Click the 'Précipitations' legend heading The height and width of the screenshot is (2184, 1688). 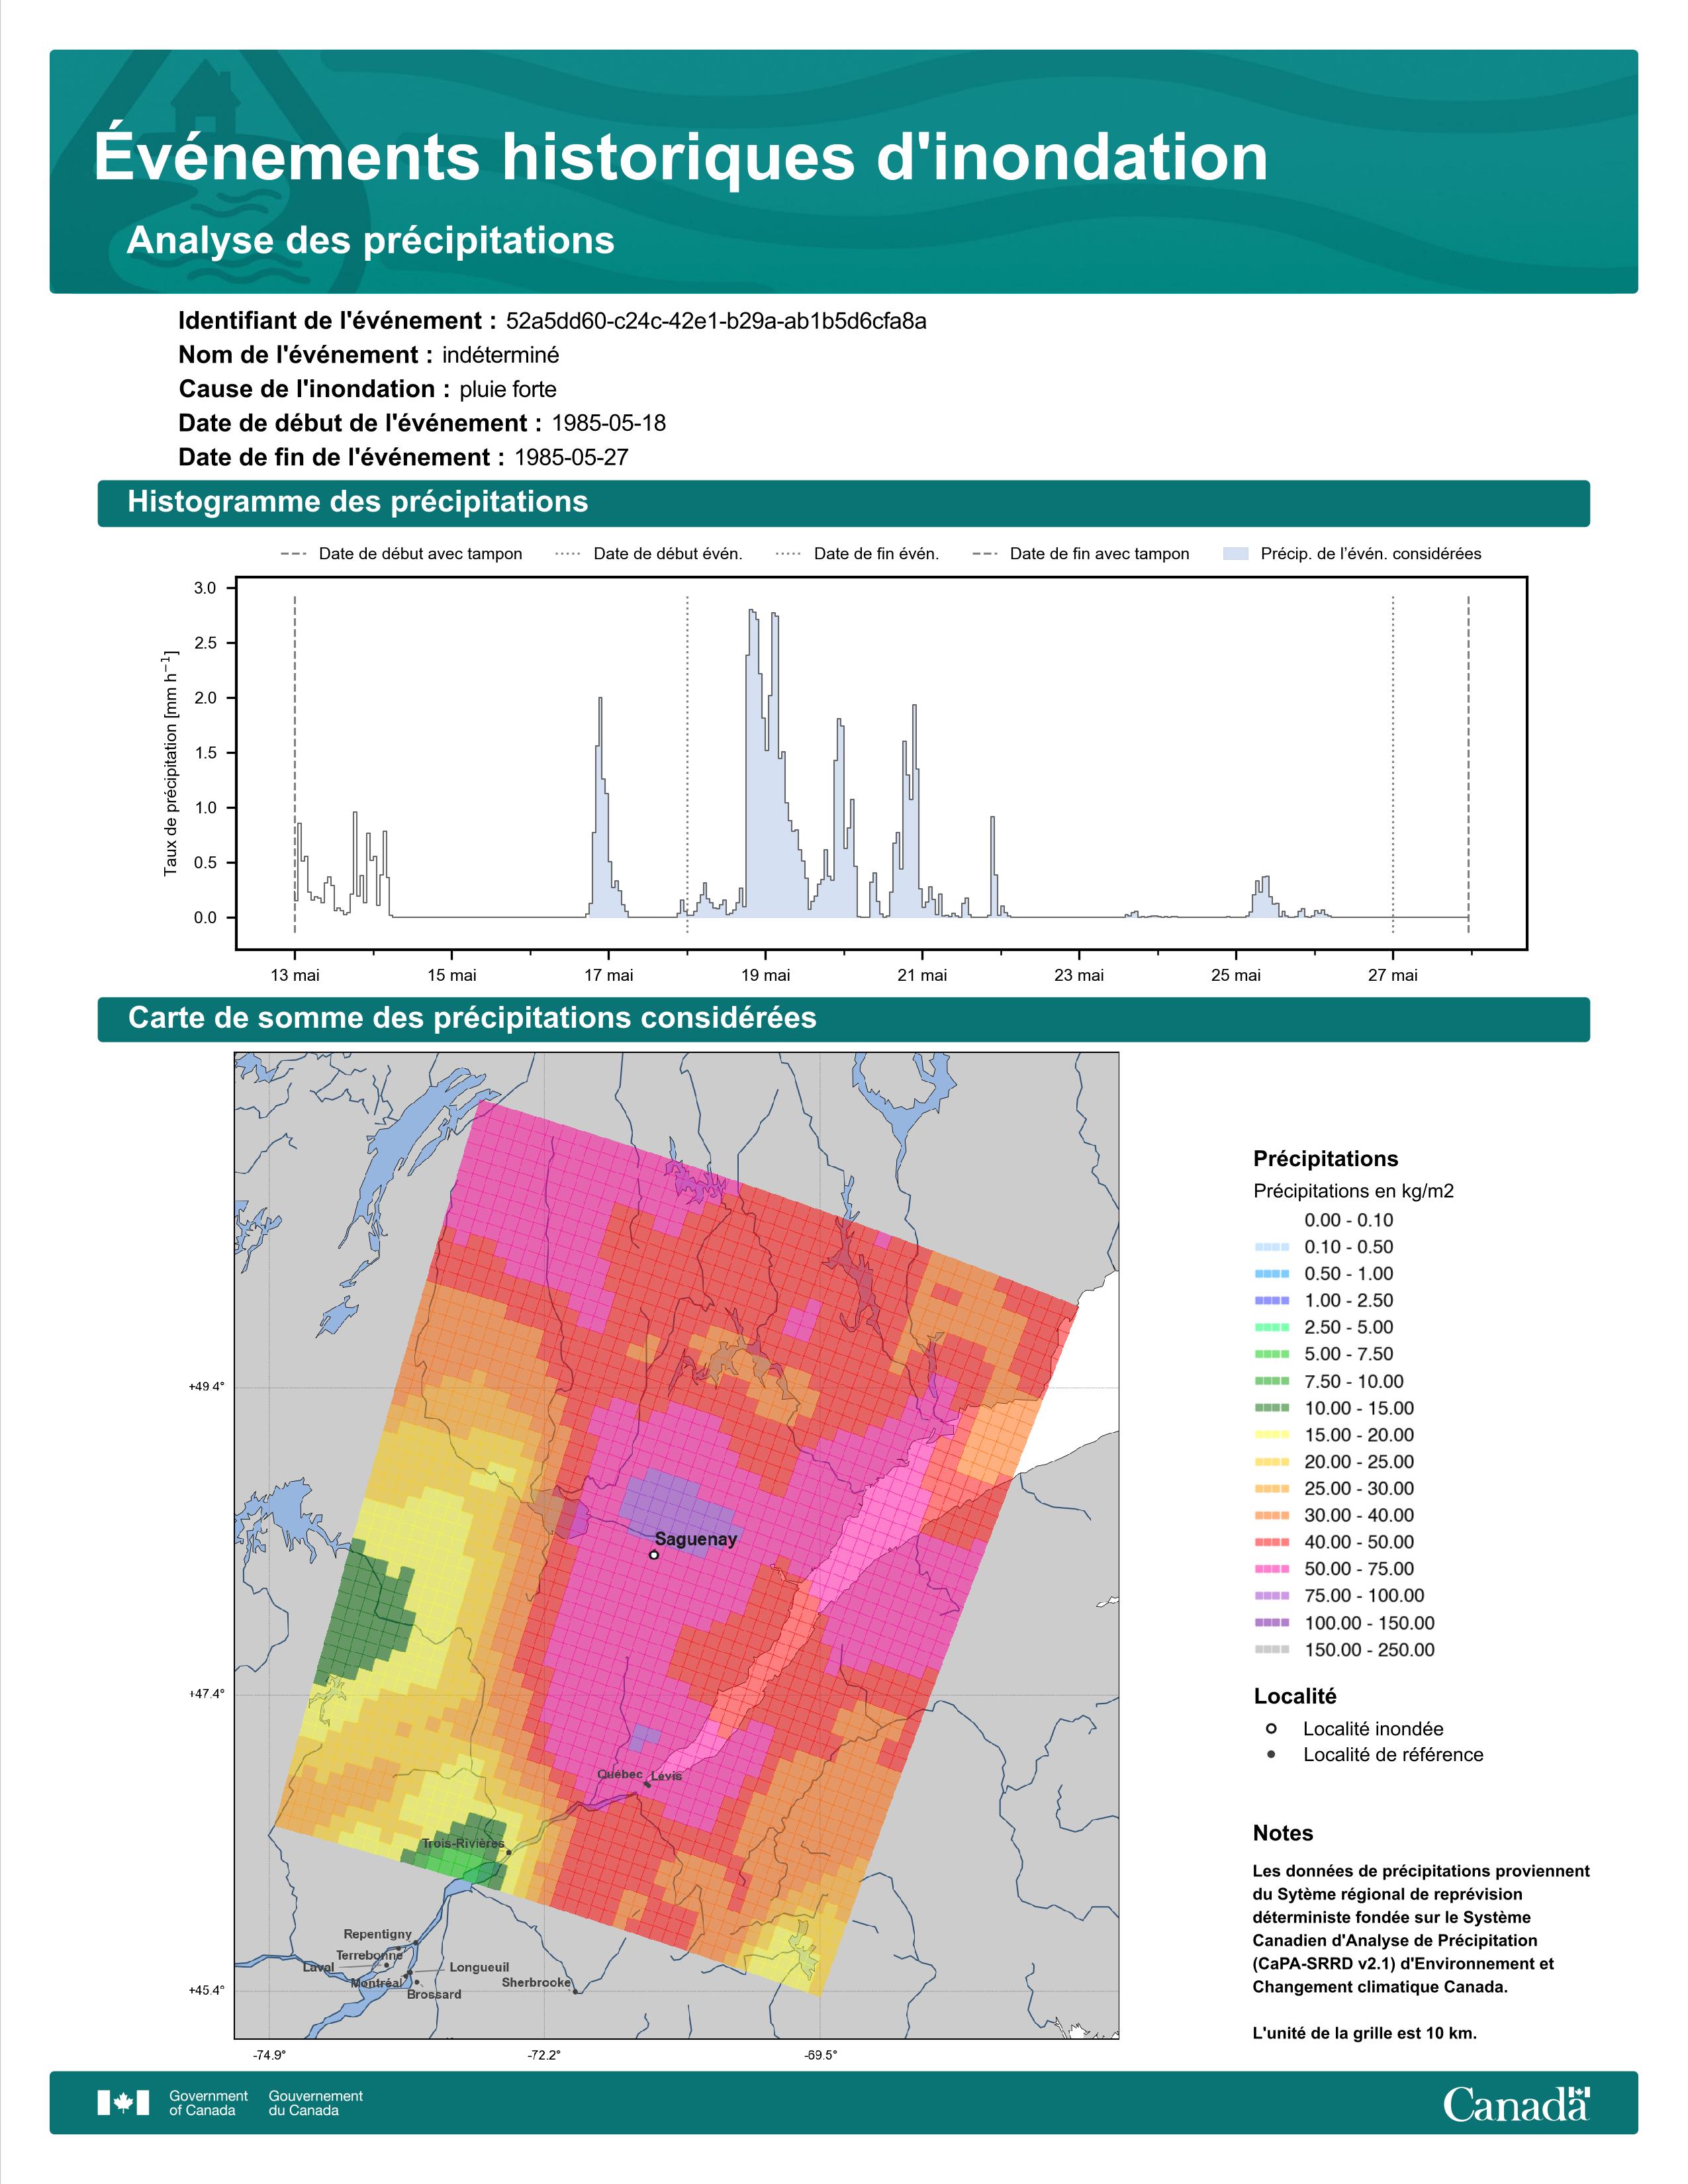click(1325, 1159)
